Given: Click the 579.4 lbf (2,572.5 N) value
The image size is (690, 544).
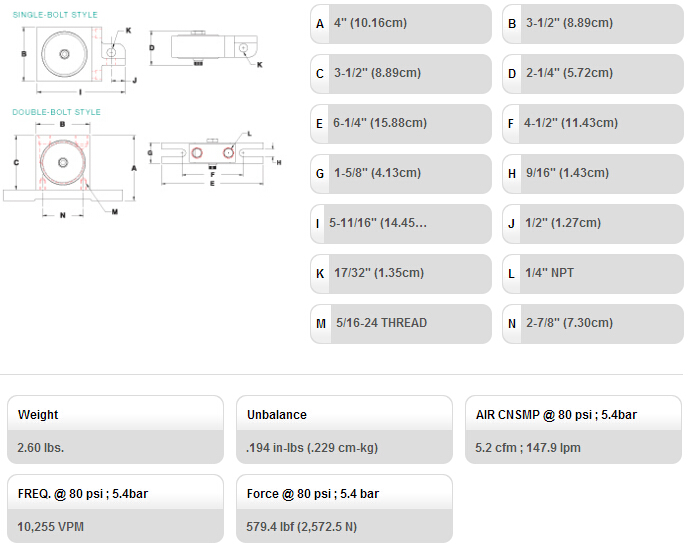Looking at the screenshot, I should click(301, 527).
